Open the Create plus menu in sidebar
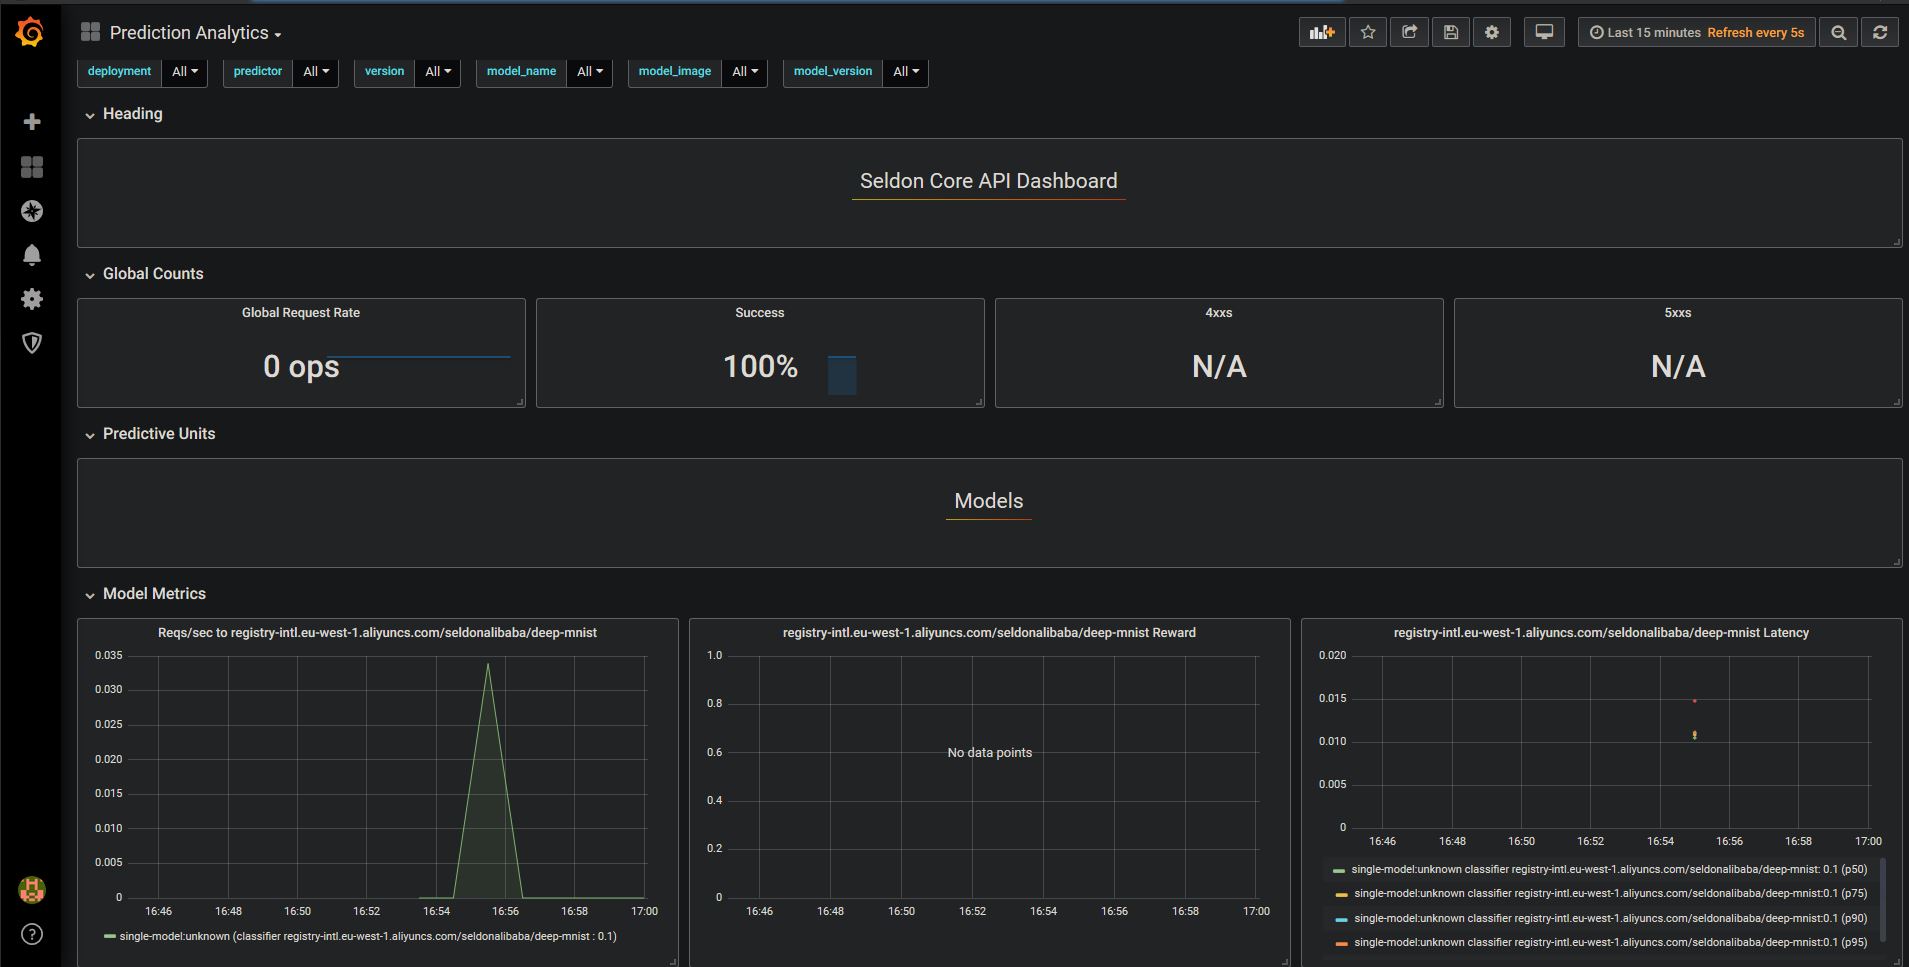1909x967 pixels. [32, 122]
